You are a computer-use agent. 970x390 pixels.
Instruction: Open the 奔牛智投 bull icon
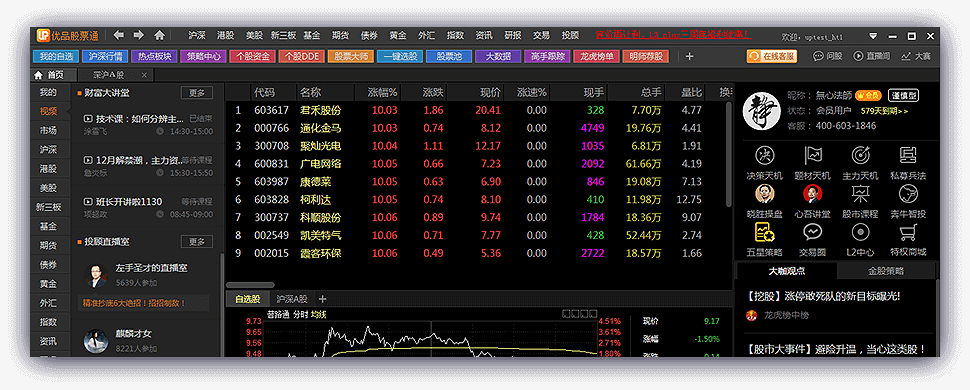[908, 194]
